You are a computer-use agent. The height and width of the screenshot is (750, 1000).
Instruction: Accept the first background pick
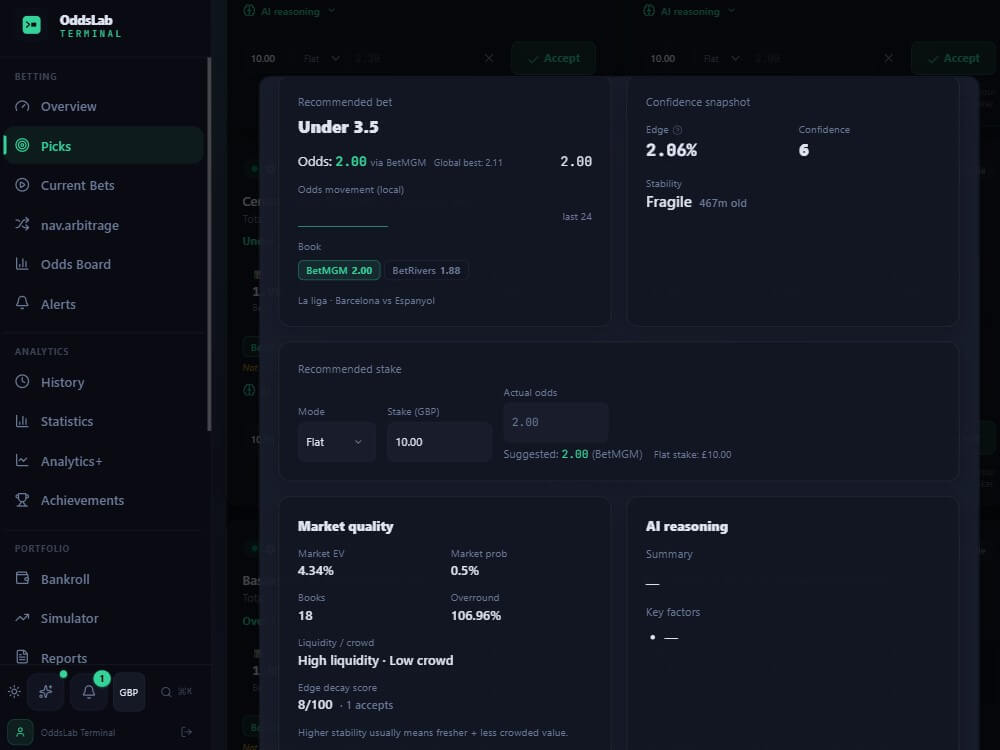click(554, 59)
